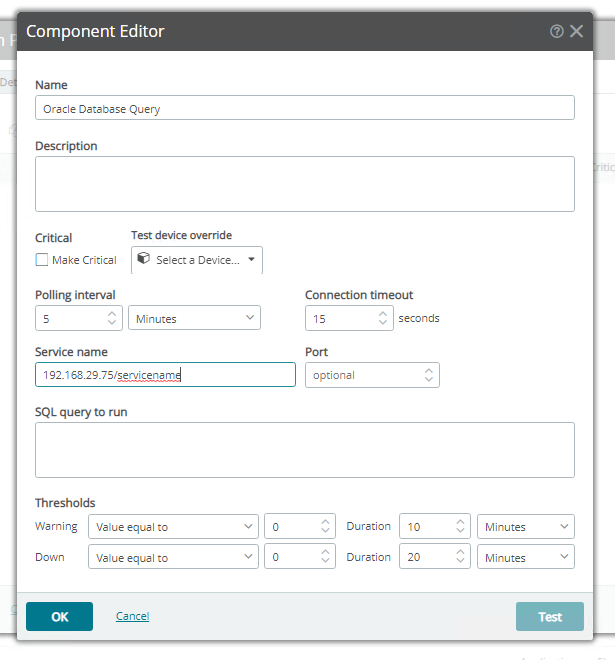The height and width of the screenshot is (660, 615).
Task: Increase the Port number
Action: click(429, 371)
